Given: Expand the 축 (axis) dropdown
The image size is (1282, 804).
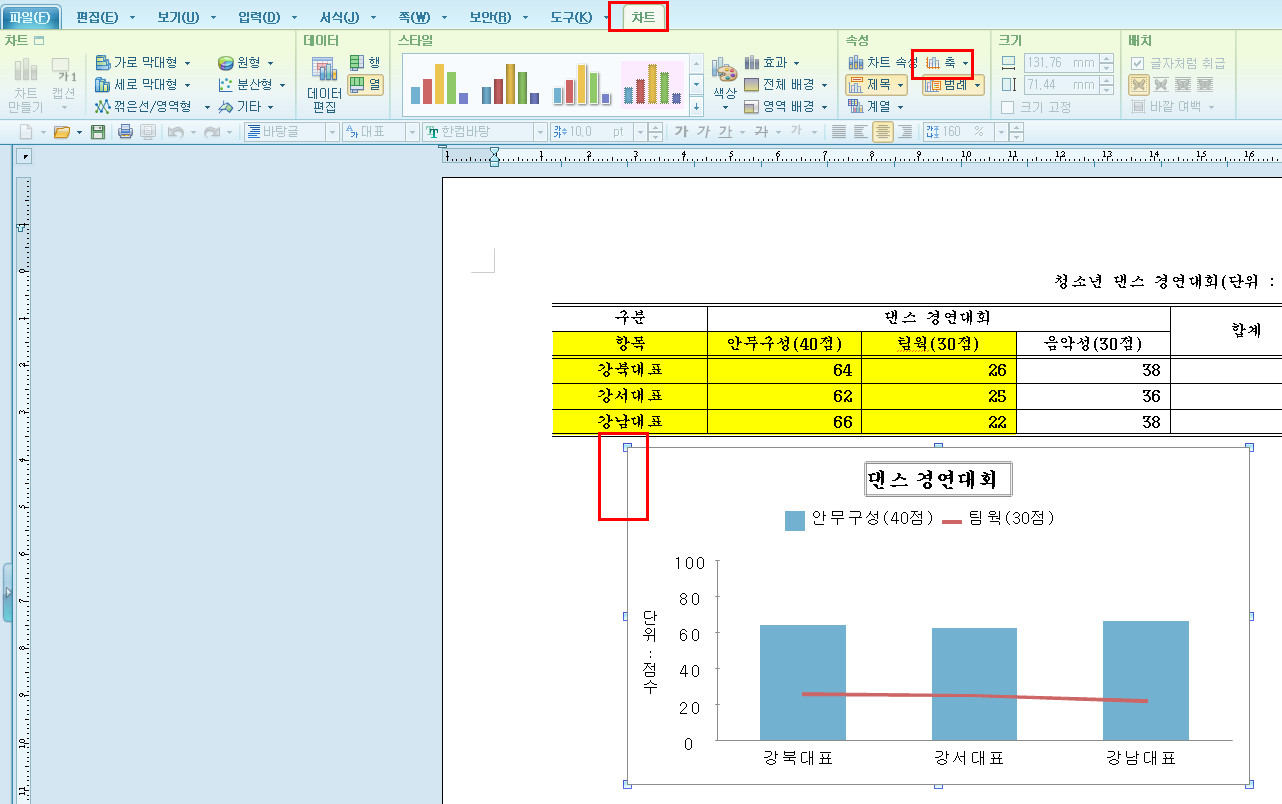Looking at the screenshot, I should click(966, 63).
